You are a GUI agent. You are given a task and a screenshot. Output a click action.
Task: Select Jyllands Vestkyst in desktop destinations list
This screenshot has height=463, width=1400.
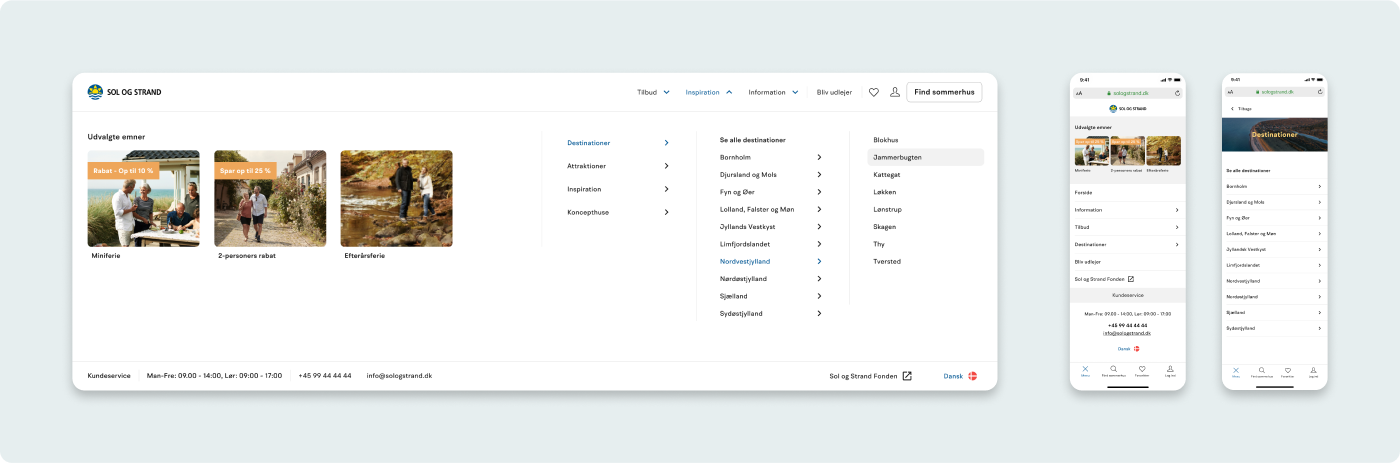pyautogui.click(x=770, y=227)
